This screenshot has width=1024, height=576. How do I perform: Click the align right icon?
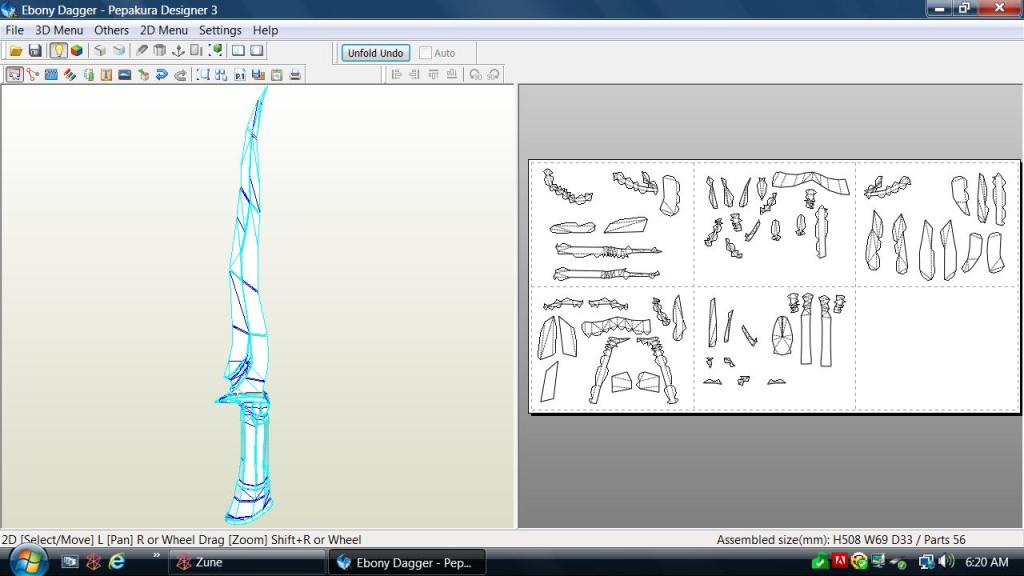tap(415, 74)
